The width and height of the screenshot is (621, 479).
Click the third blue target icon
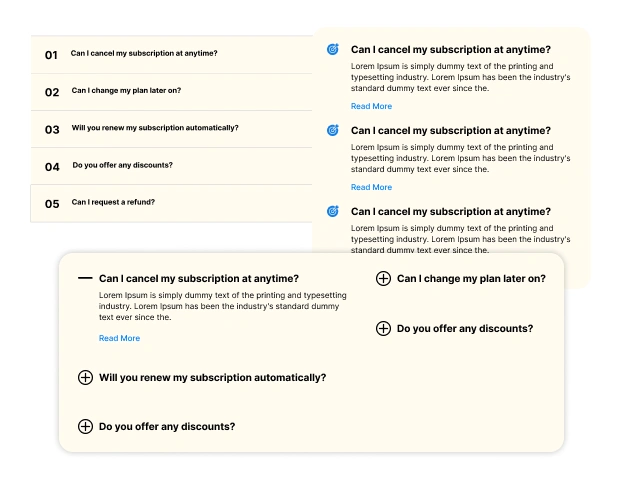(x=333, y=211)
